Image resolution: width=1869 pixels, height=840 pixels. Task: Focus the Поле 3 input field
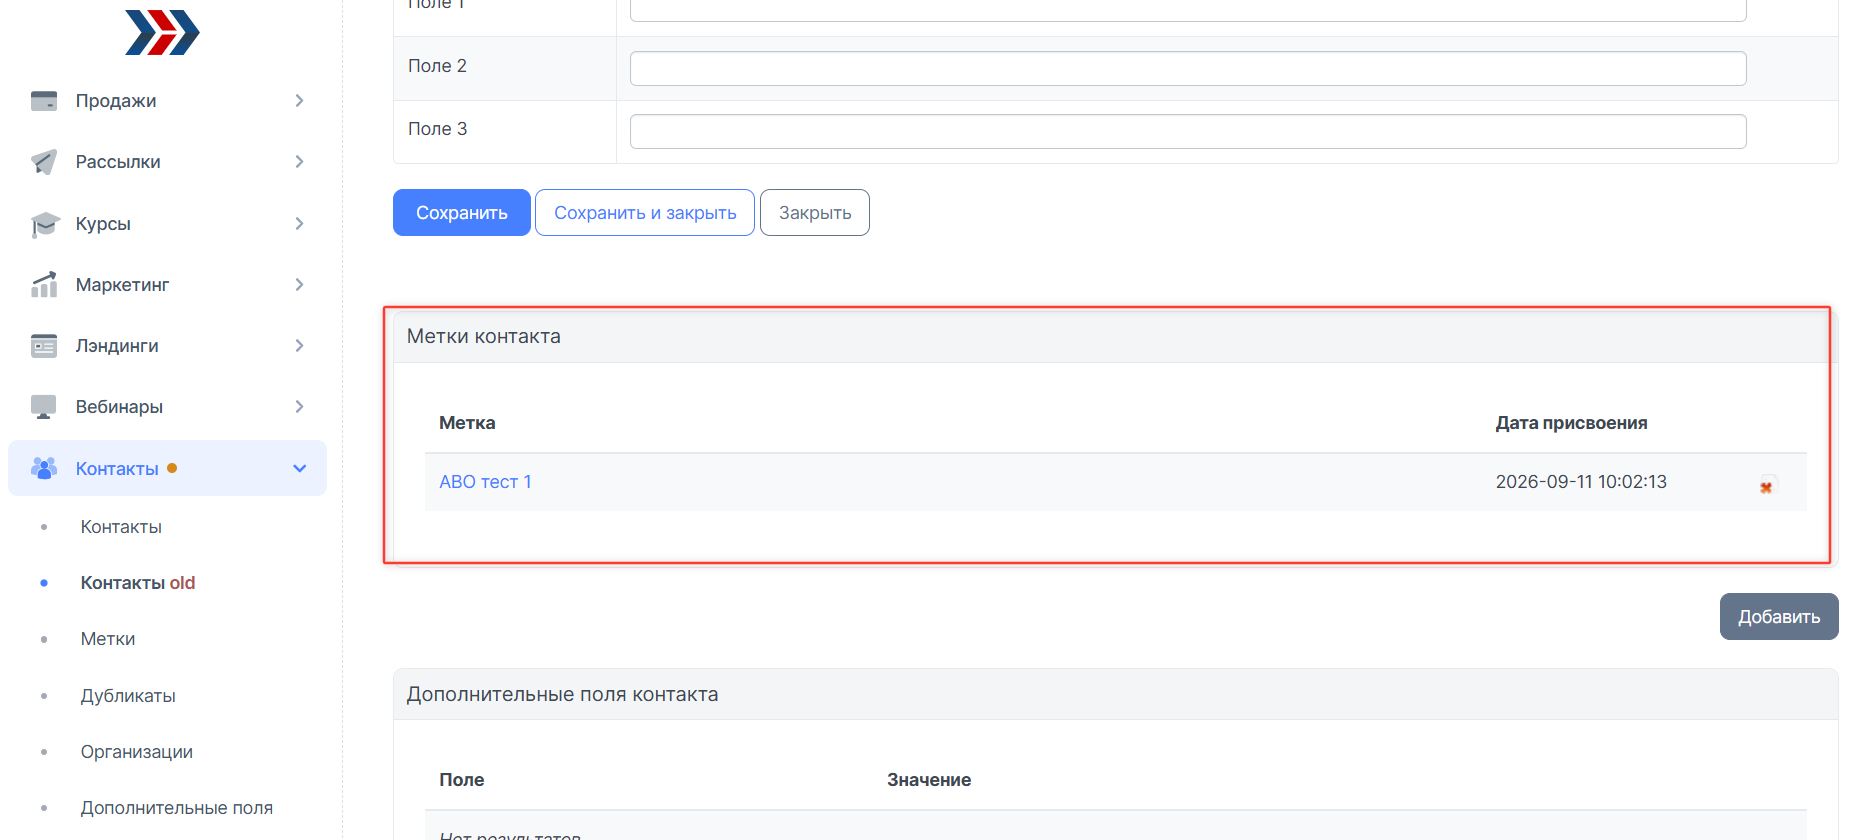tap(1188, 131)
